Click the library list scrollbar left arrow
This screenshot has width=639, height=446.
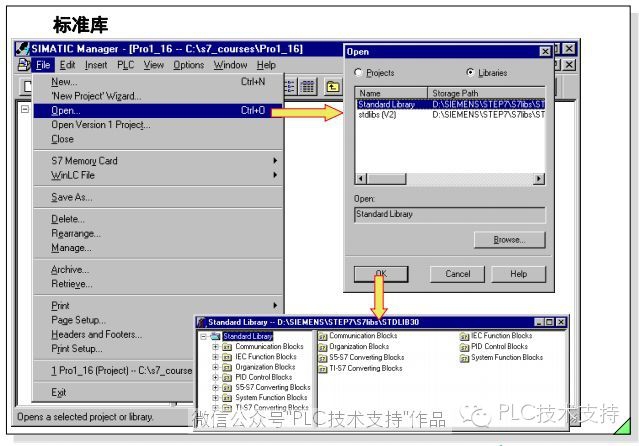coord(361,179)
